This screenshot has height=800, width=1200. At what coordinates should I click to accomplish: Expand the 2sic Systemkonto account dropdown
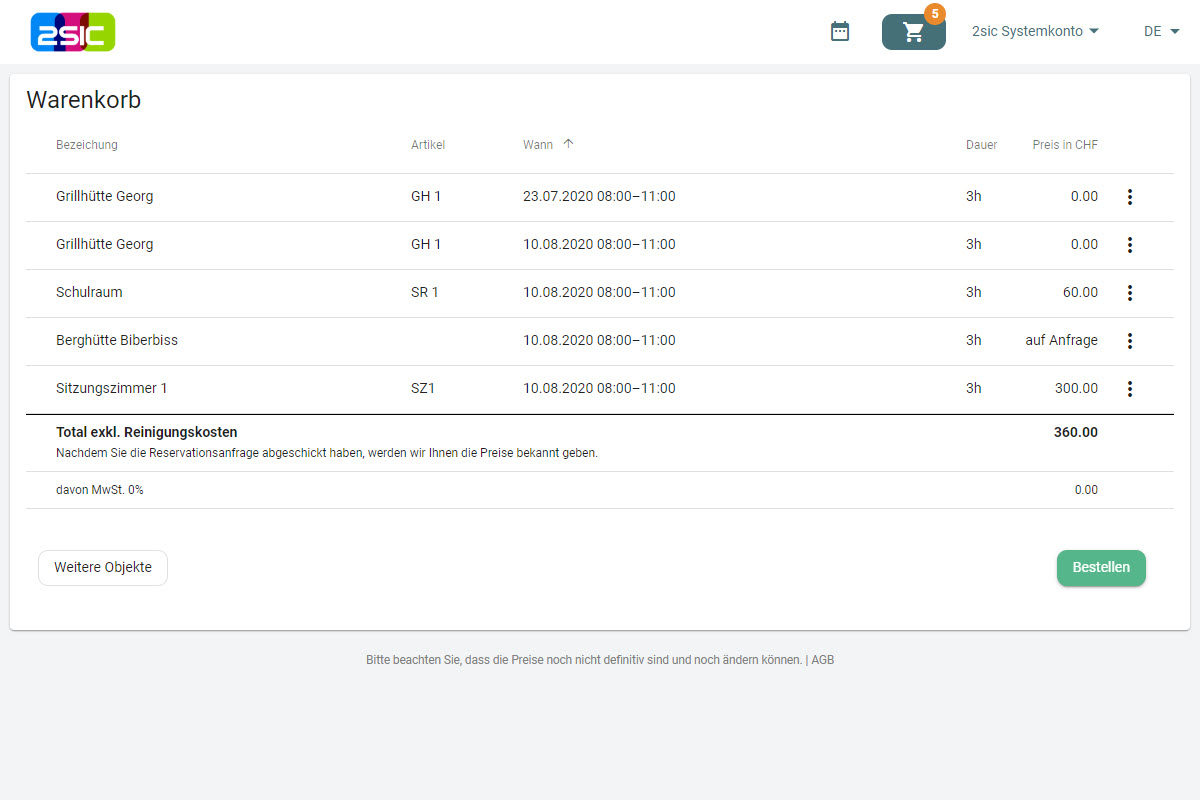(x=1035, y=31)
